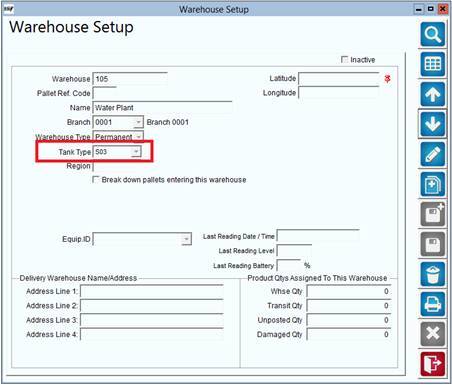Viewport: 452px width, 385px height.
Task: Click the application icon in title bar
Action: 9,9
